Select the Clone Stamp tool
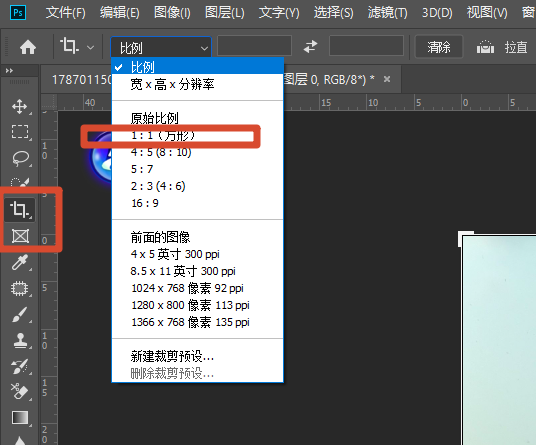 coord(20,340)
